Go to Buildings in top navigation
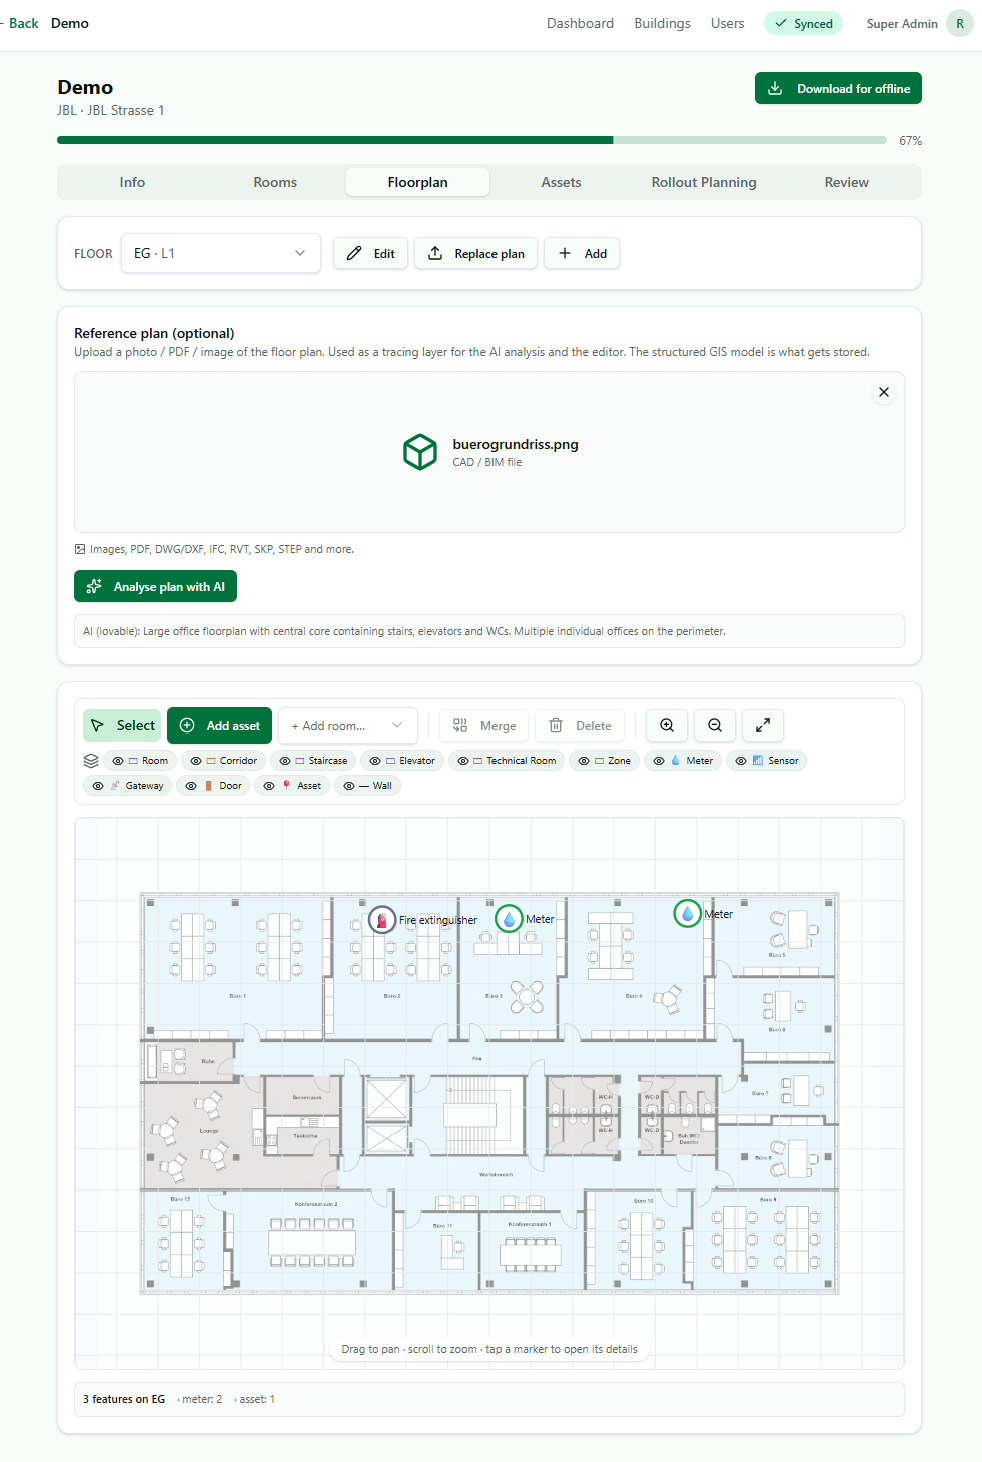This screenshot has width=982, height=1462. 662,23
